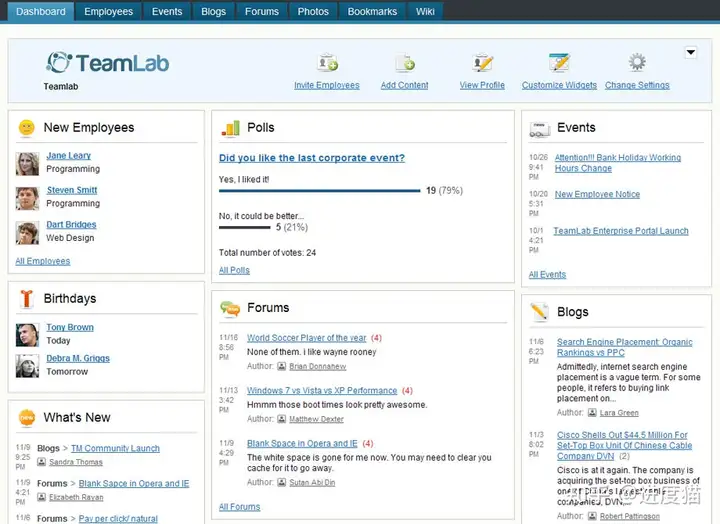Open Pay per click/ natural link
This screenshot has width=720, height=524.
(118, 518)
